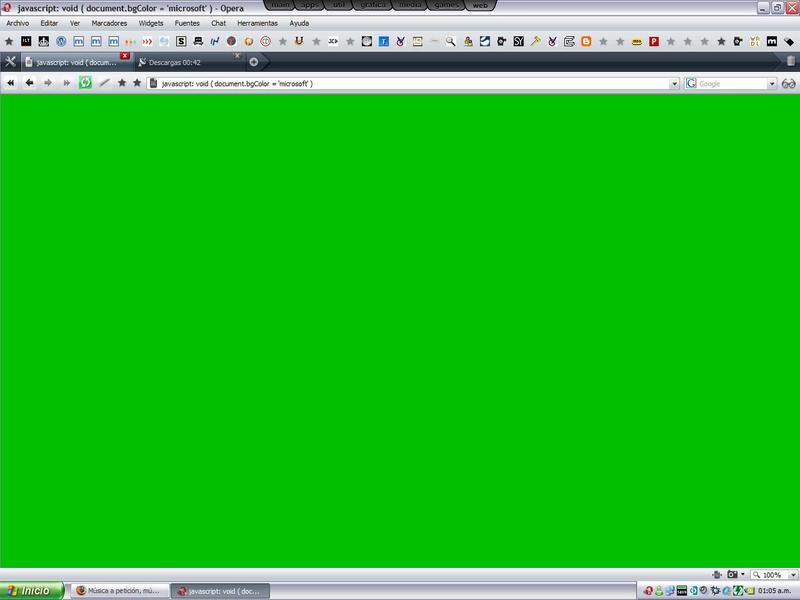Click the orange Blogger bookmark icon

coord(586,42)
